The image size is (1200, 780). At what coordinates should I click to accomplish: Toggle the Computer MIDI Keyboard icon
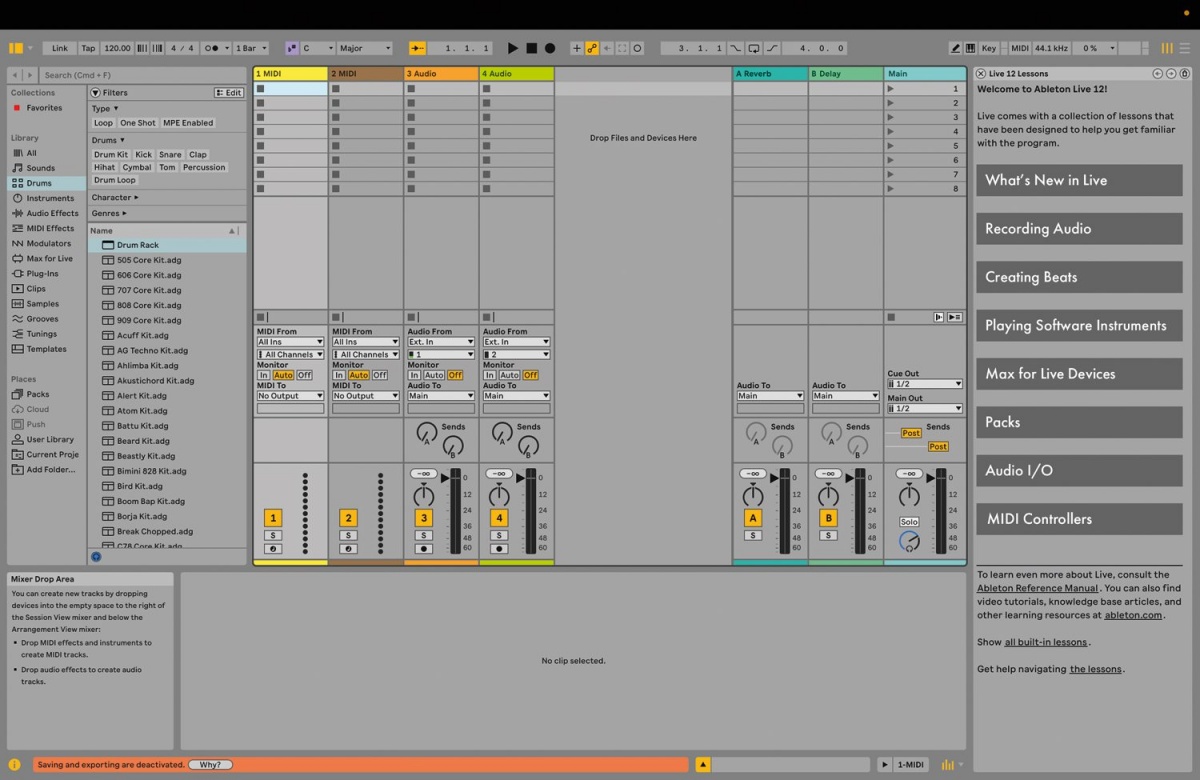(x=971, y=48)
